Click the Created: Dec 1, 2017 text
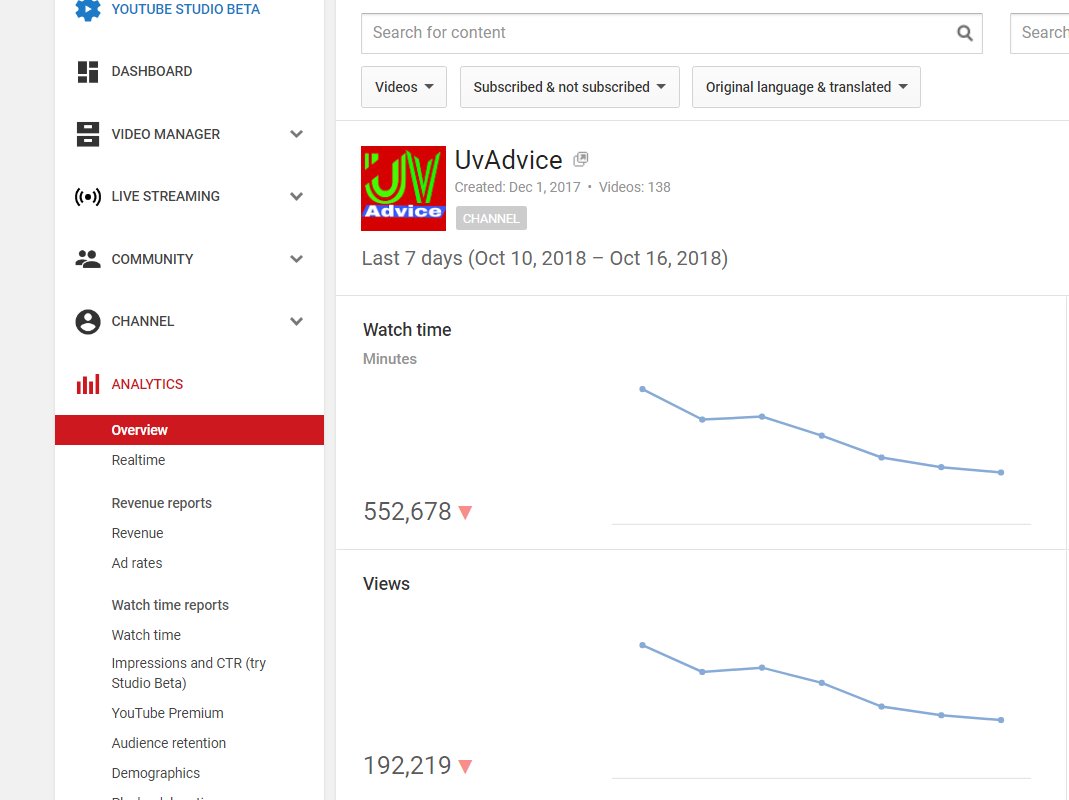Screen dimensions: 1069x800 517,187
